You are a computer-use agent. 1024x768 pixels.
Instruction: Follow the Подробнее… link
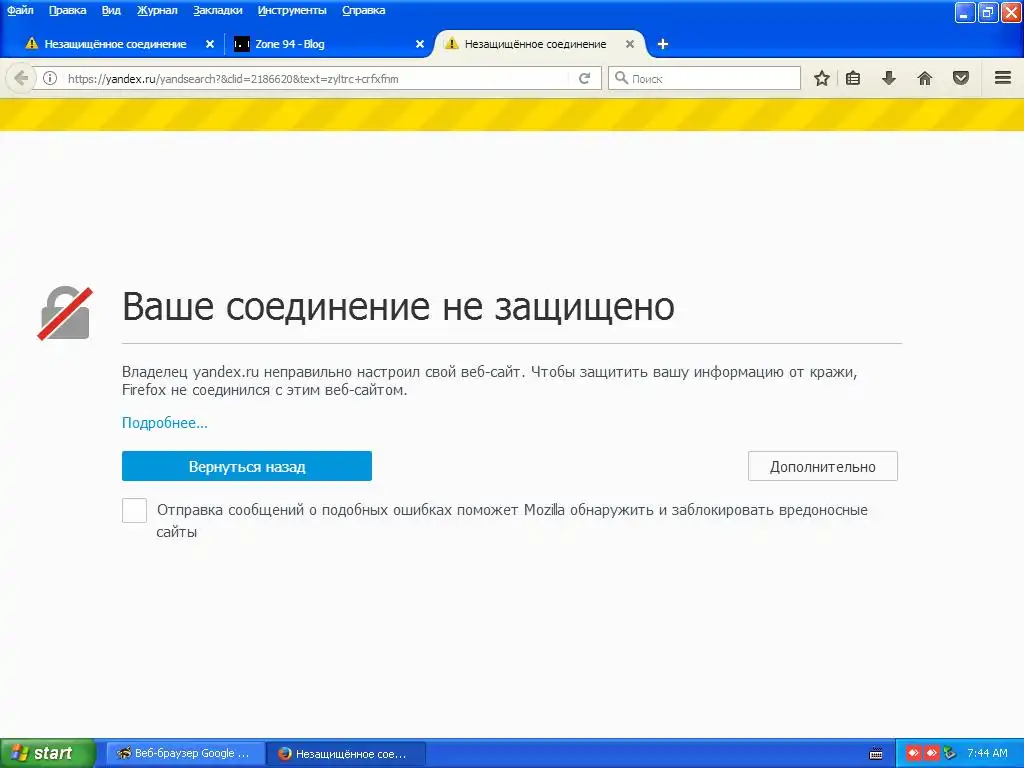(165, 423)
